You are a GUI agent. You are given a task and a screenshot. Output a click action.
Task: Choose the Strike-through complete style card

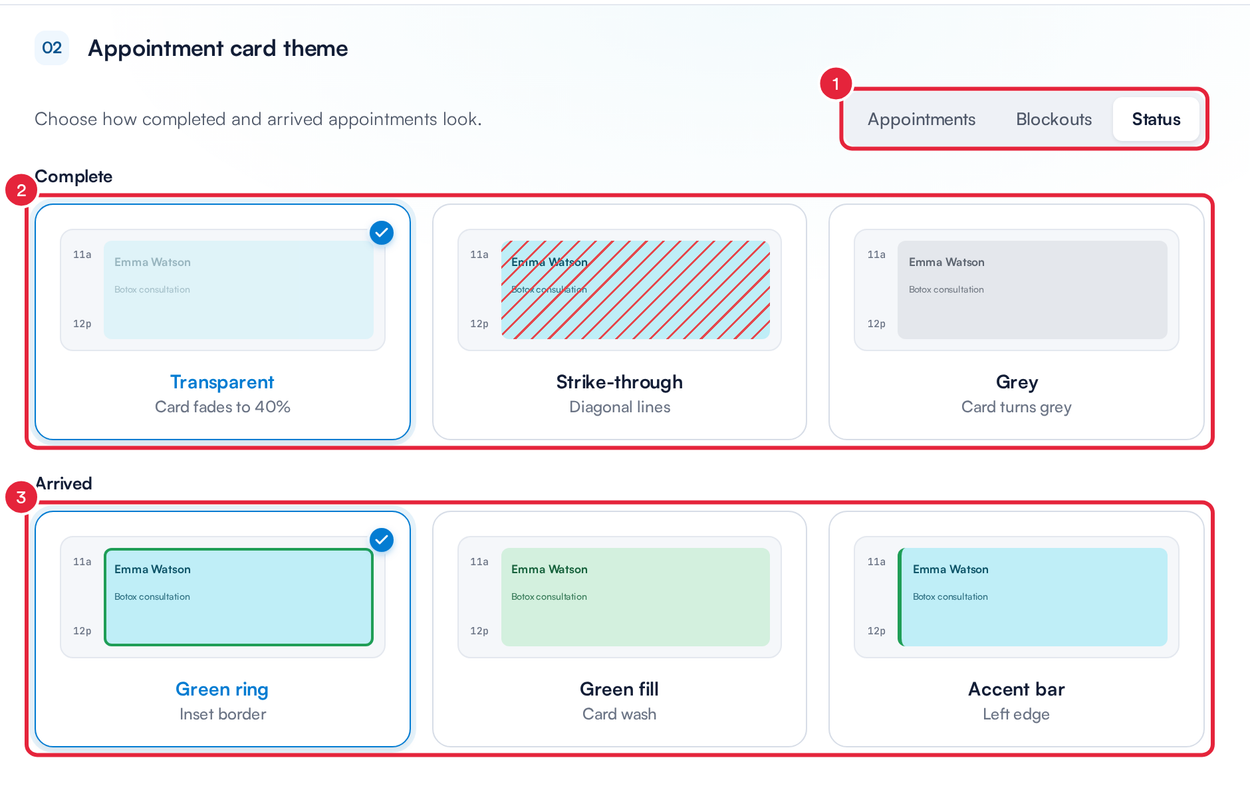click(619, 322)
